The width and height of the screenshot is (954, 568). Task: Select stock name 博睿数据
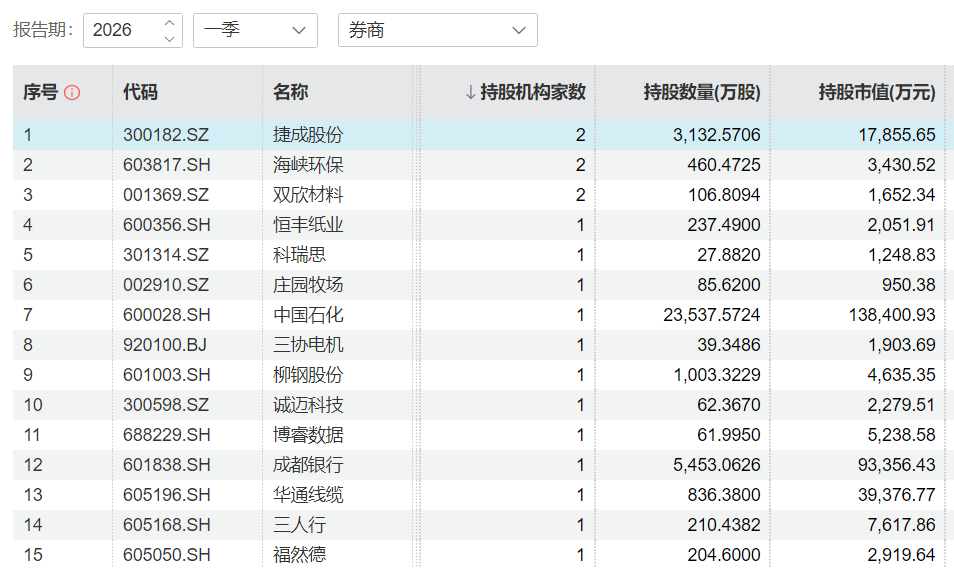point(308,435)
